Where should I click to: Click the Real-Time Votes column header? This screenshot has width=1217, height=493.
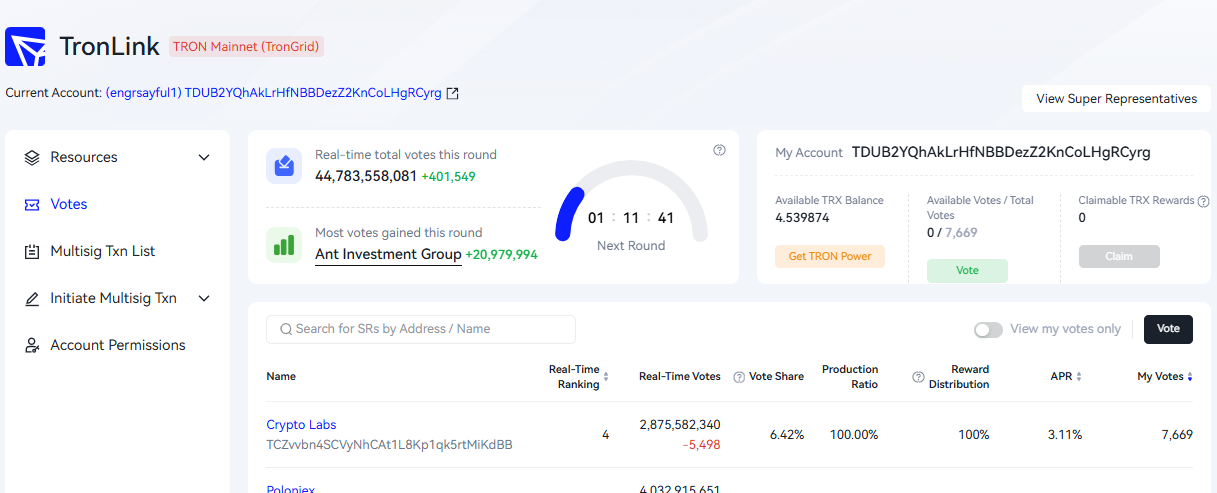click(x=680, y=377)
